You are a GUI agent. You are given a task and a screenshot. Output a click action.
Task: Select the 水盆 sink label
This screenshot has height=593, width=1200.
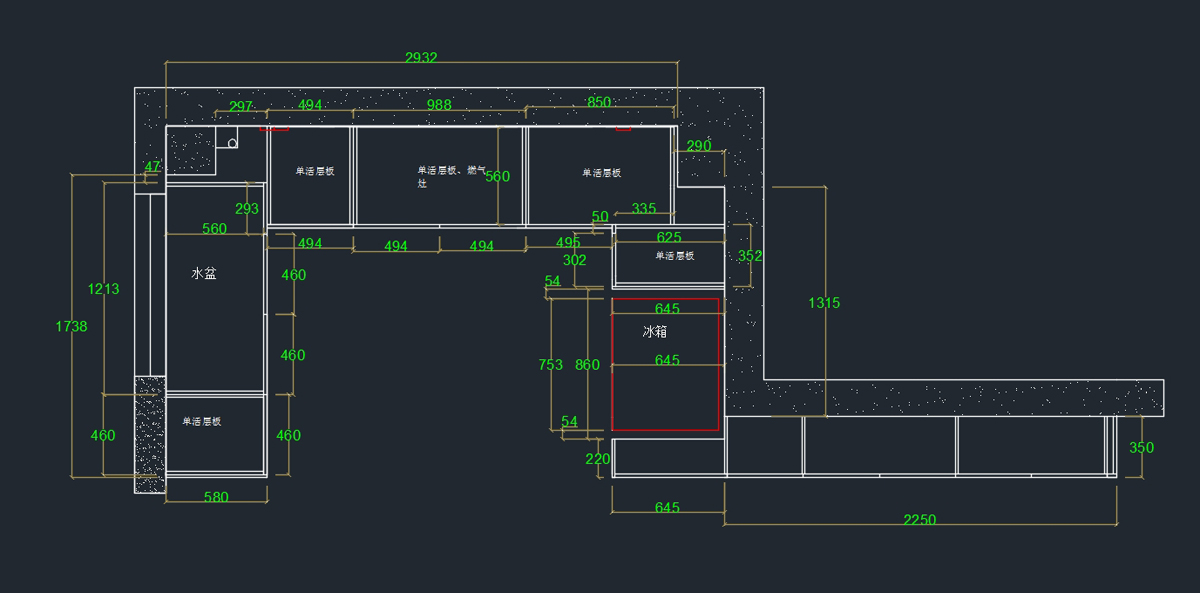(x=204, y=273)
